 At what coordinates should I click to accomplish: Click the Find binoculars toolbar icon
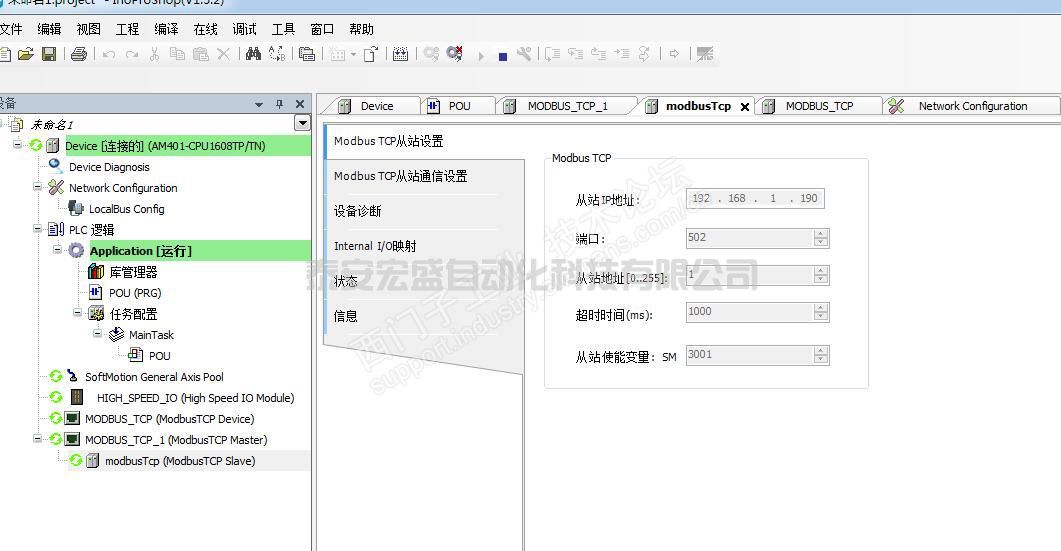coord(253,54)
